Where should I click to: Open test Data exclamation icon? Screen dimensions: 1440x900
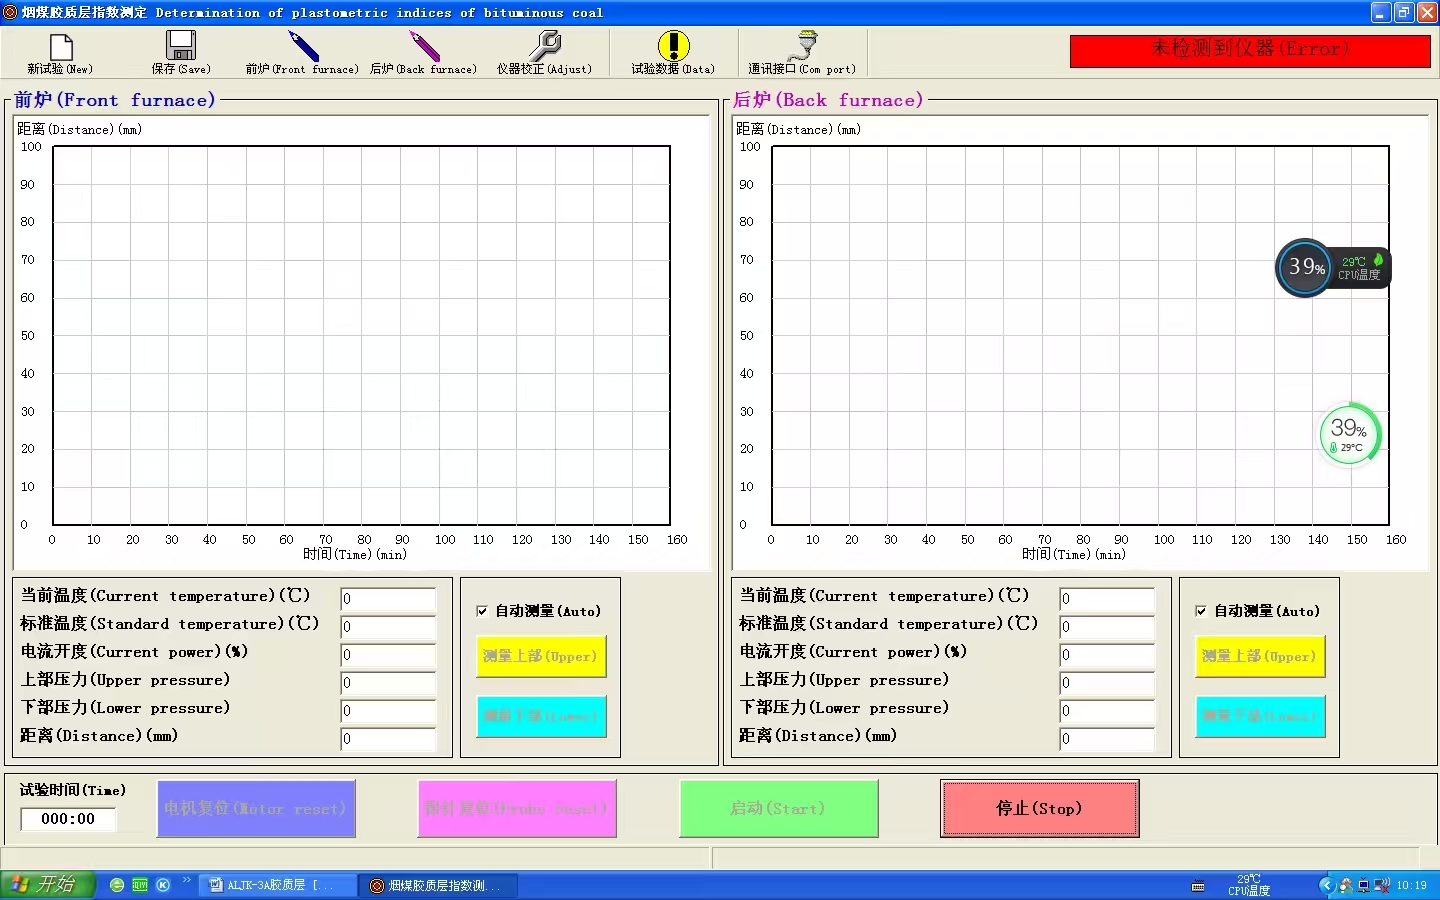[x=673, y=53]
